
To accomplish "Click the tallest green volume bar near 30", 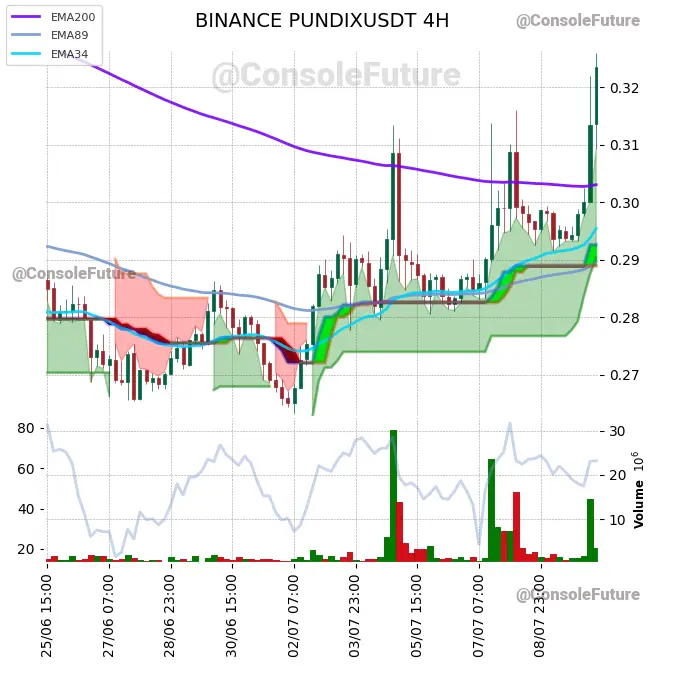I will (x=393, y=495).
